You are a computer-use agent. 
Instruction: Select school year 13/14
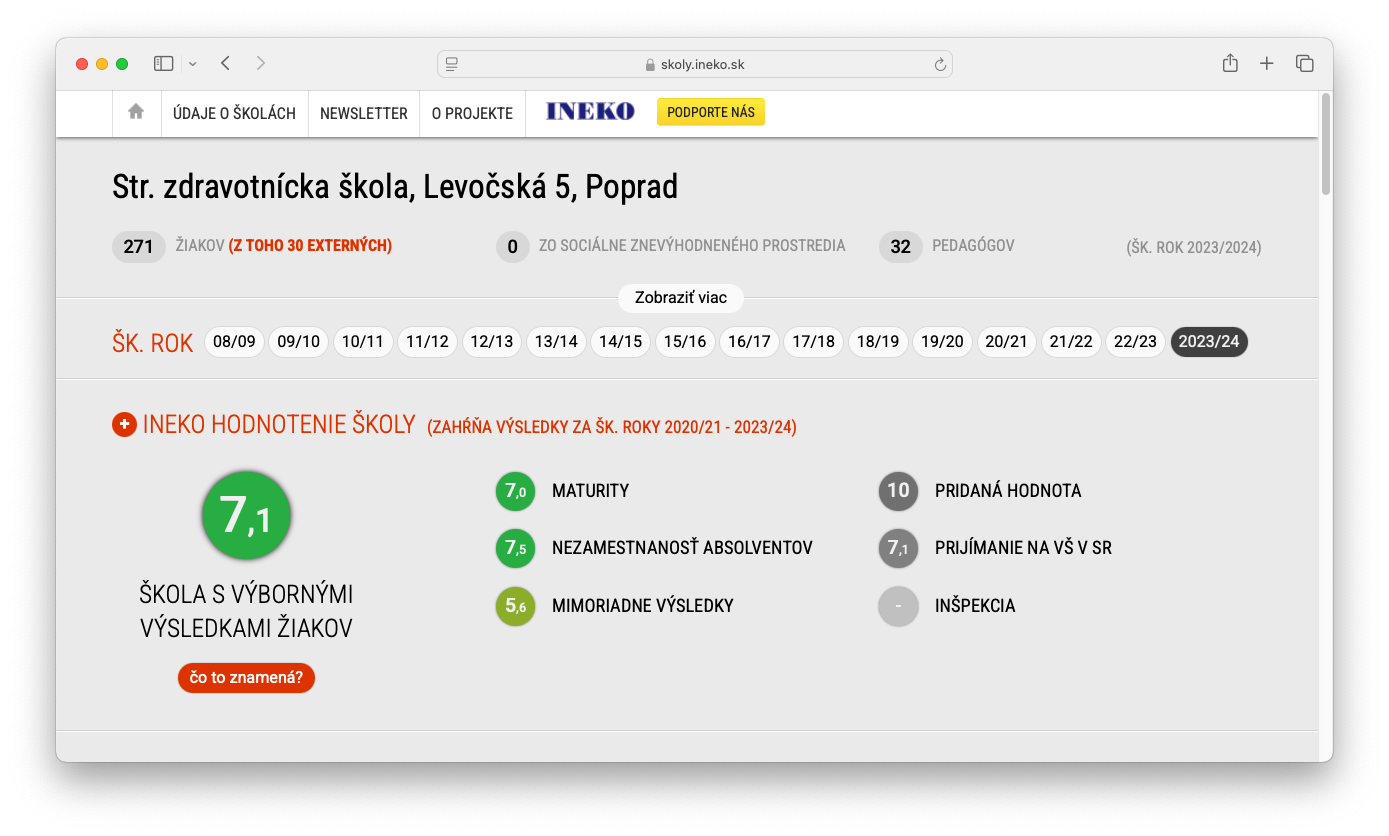(x=556, y=342)
